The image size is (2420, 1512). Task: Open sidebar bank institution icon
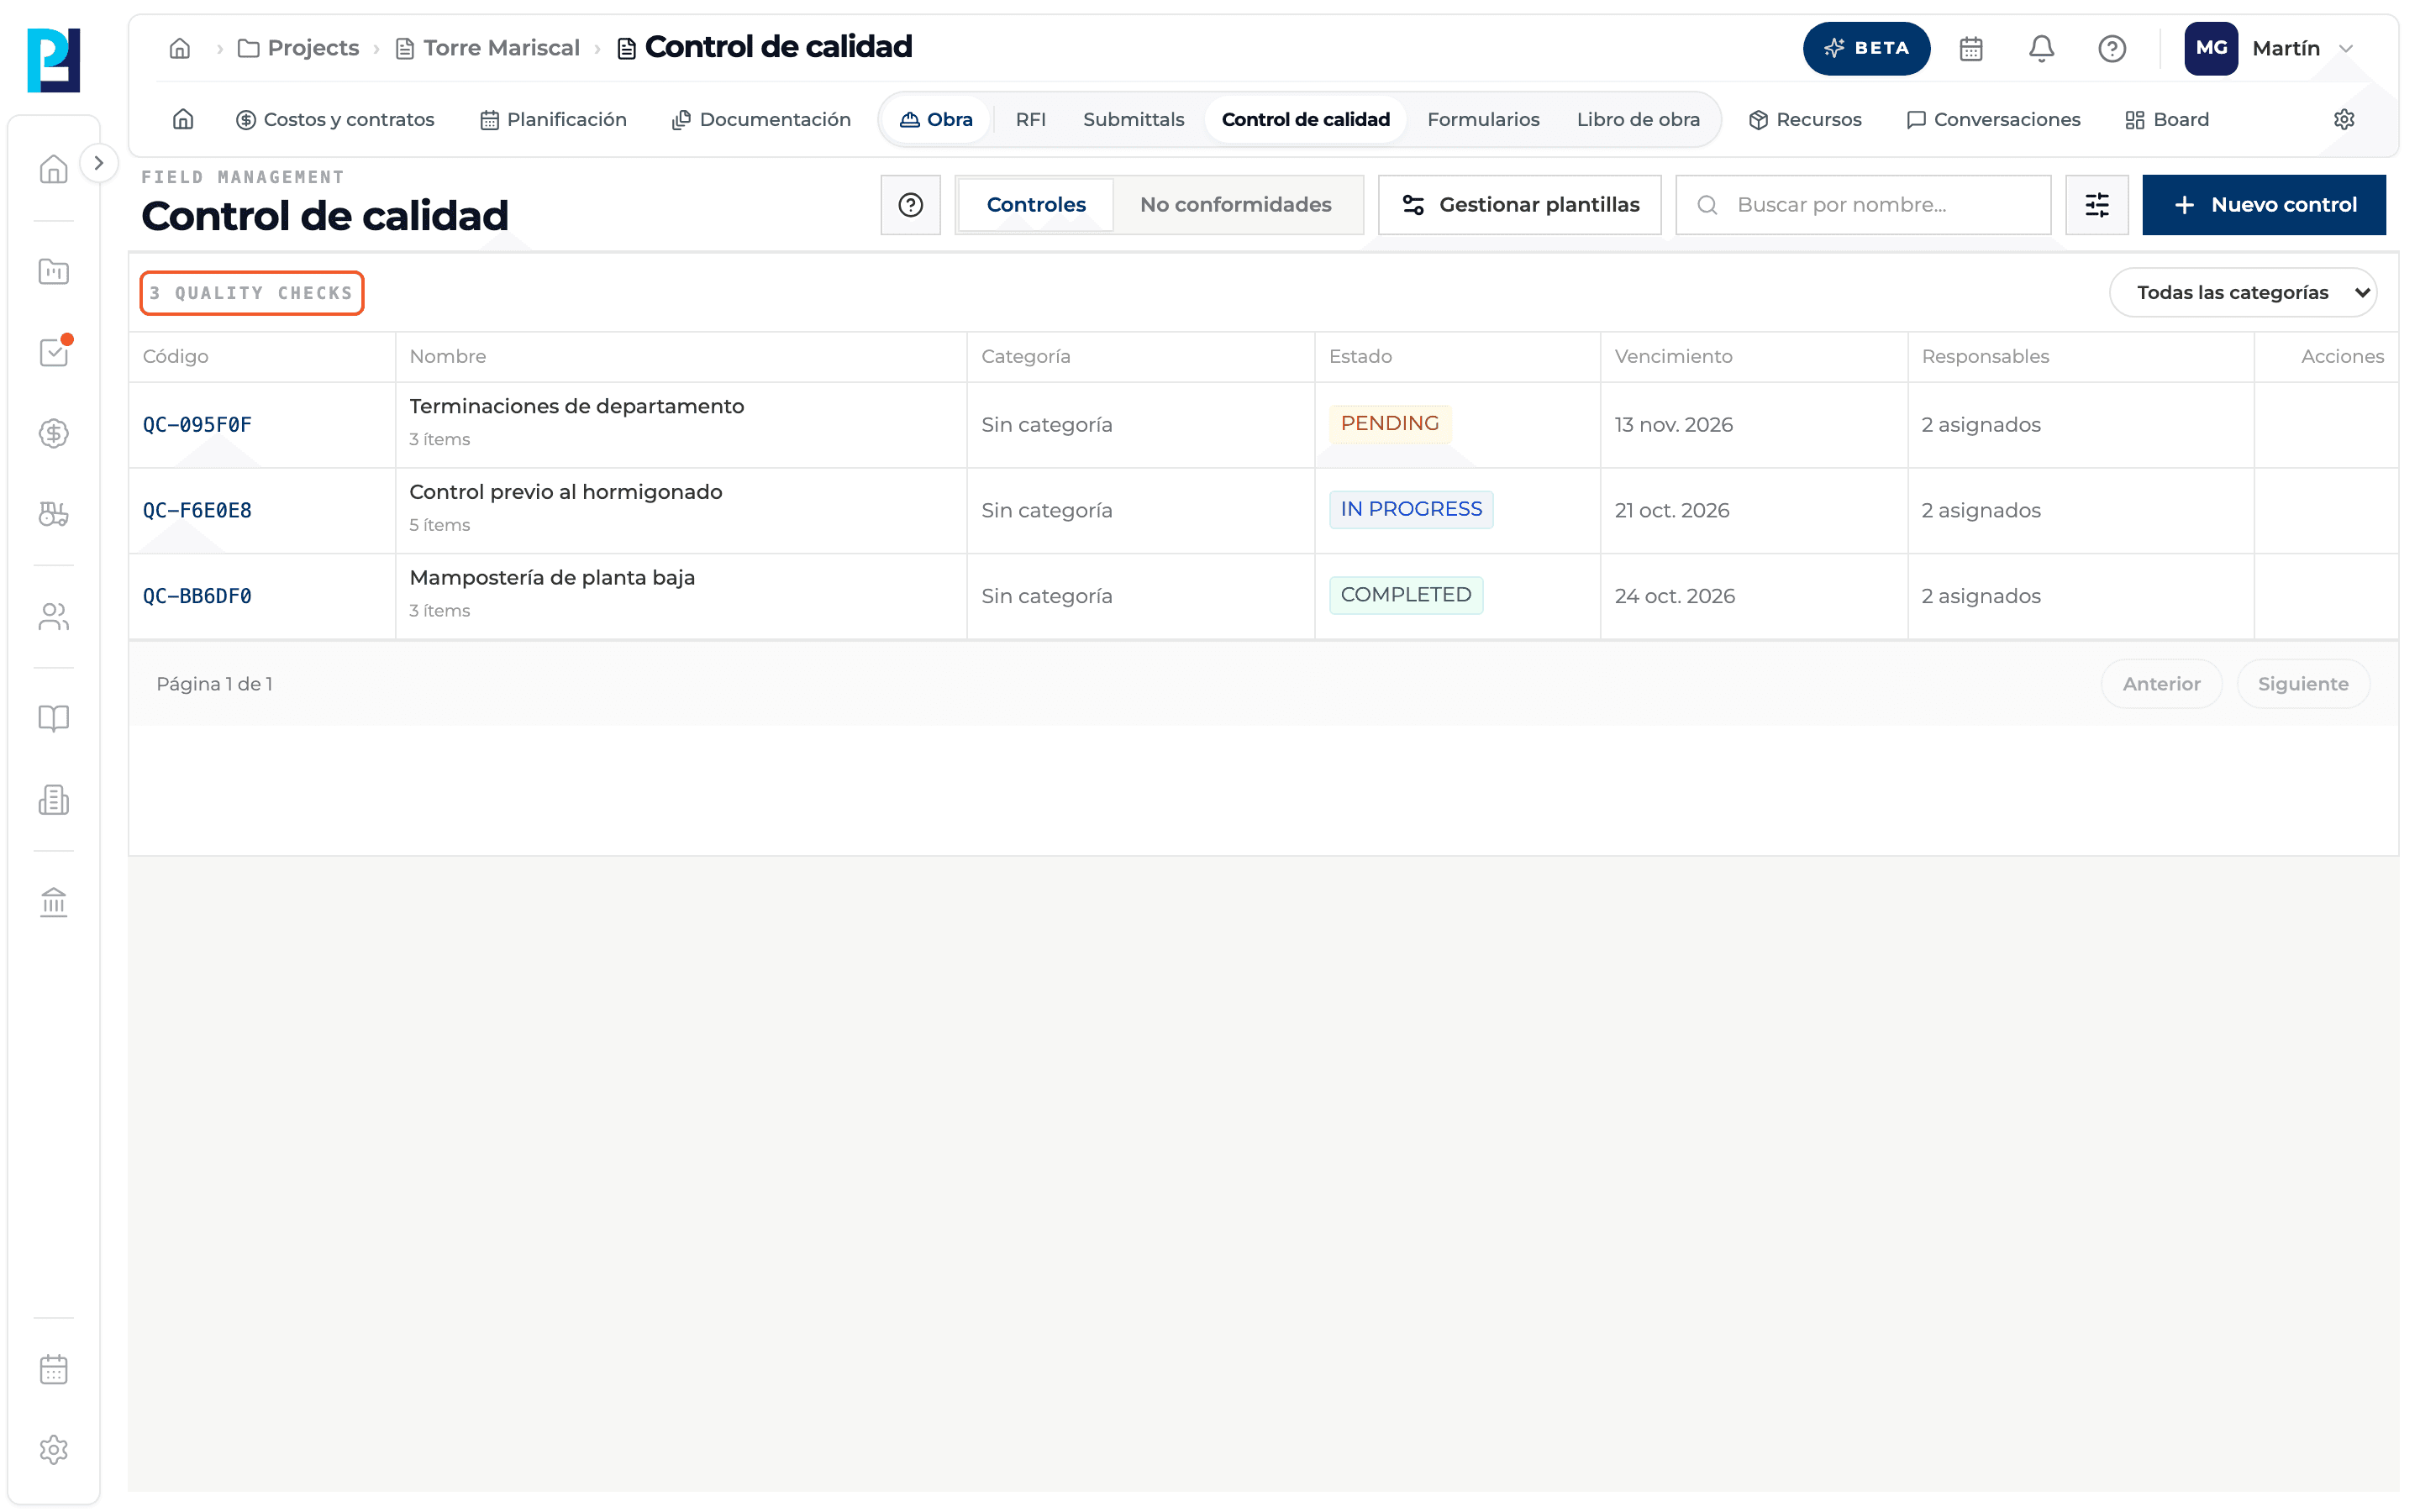point(54,902)
